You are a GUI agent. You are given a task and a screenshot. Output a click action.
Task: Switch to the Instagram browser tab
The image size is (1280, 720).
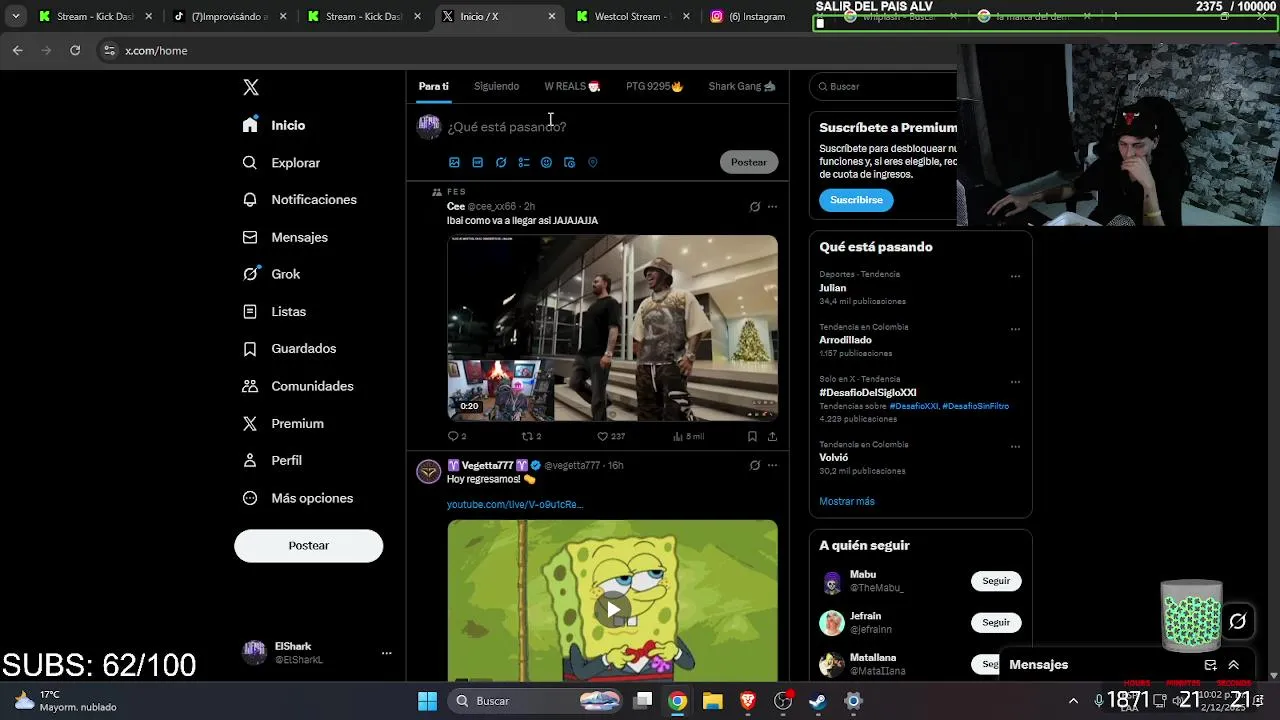pyautogui.click(x=755, y=16)
